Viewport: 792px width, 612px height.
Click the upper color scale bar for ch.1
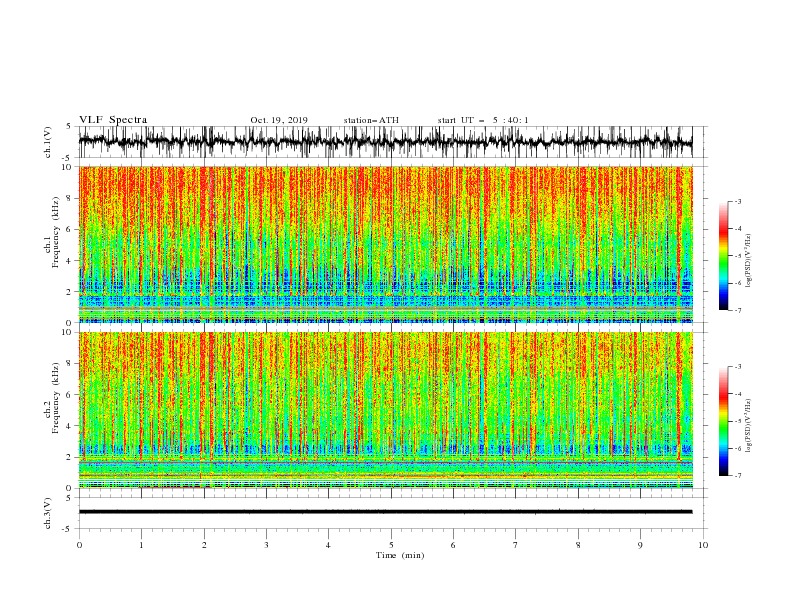point(723,256)
